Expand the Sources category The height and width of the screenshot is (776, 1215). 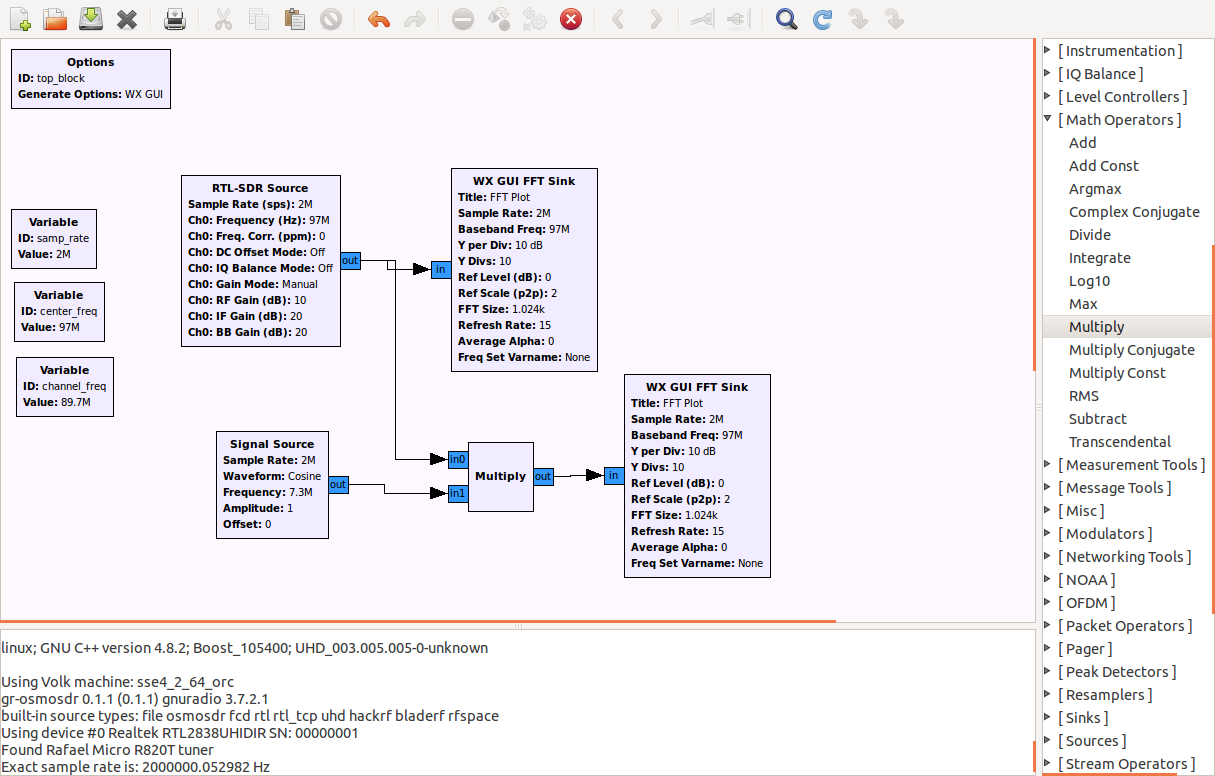(x=1048, y=741)
